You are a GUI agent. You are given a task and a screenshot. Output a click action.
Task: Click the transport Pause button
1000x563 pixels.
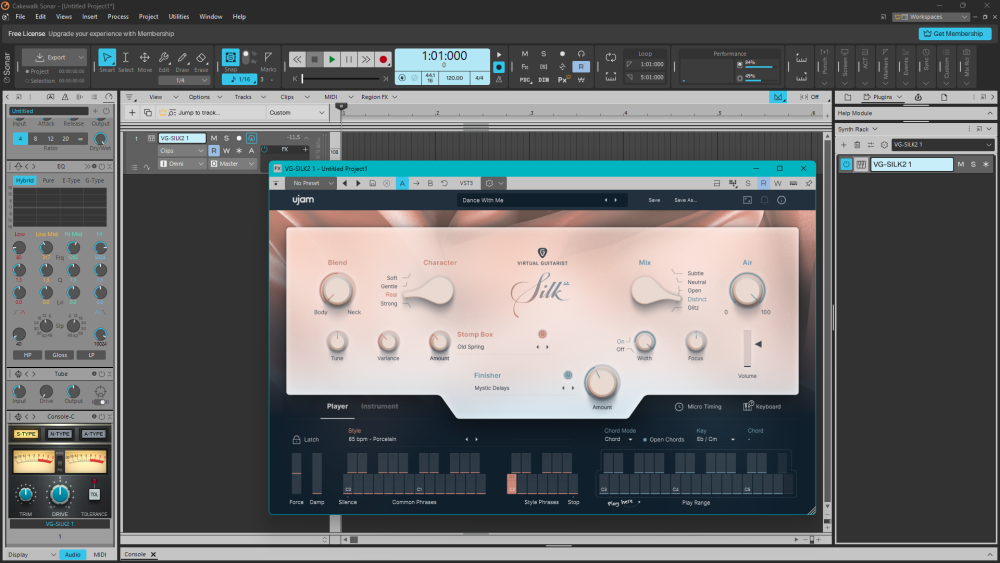pyautogui.click(x=349, y=59)
